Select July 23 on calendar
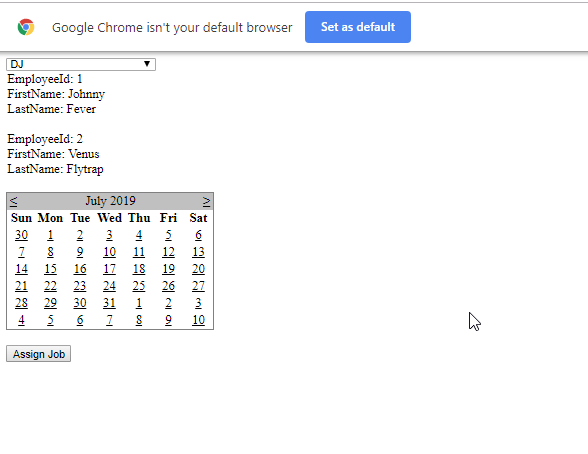The width and height of the screenshot is (588, 454). (x=80, y=286)
